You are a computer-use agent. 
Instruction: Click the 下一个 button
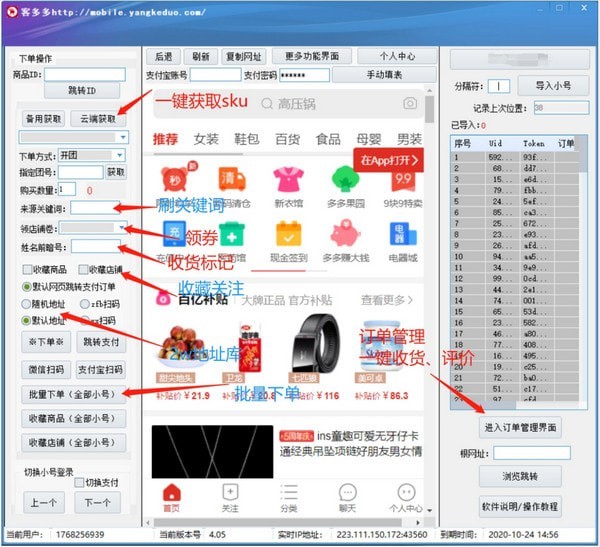coord(98,502)
